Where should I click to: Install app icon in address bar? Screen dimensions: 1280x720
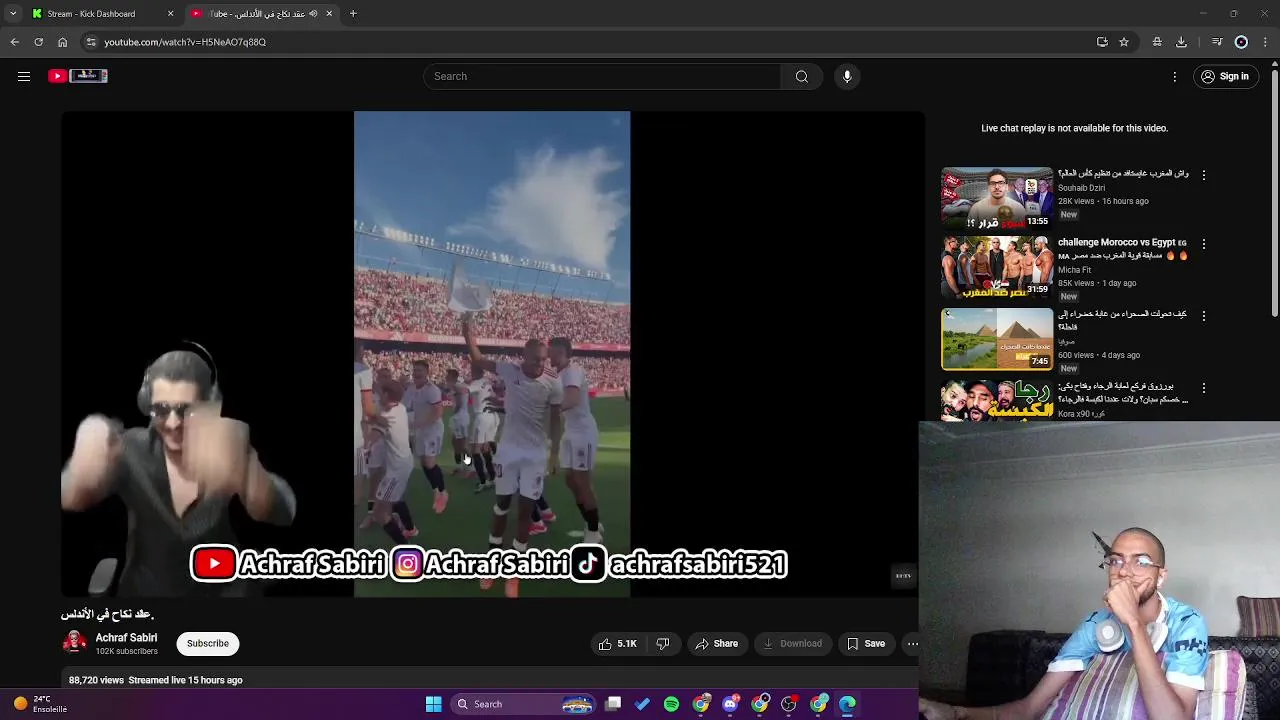click(x=1102, y=42)
